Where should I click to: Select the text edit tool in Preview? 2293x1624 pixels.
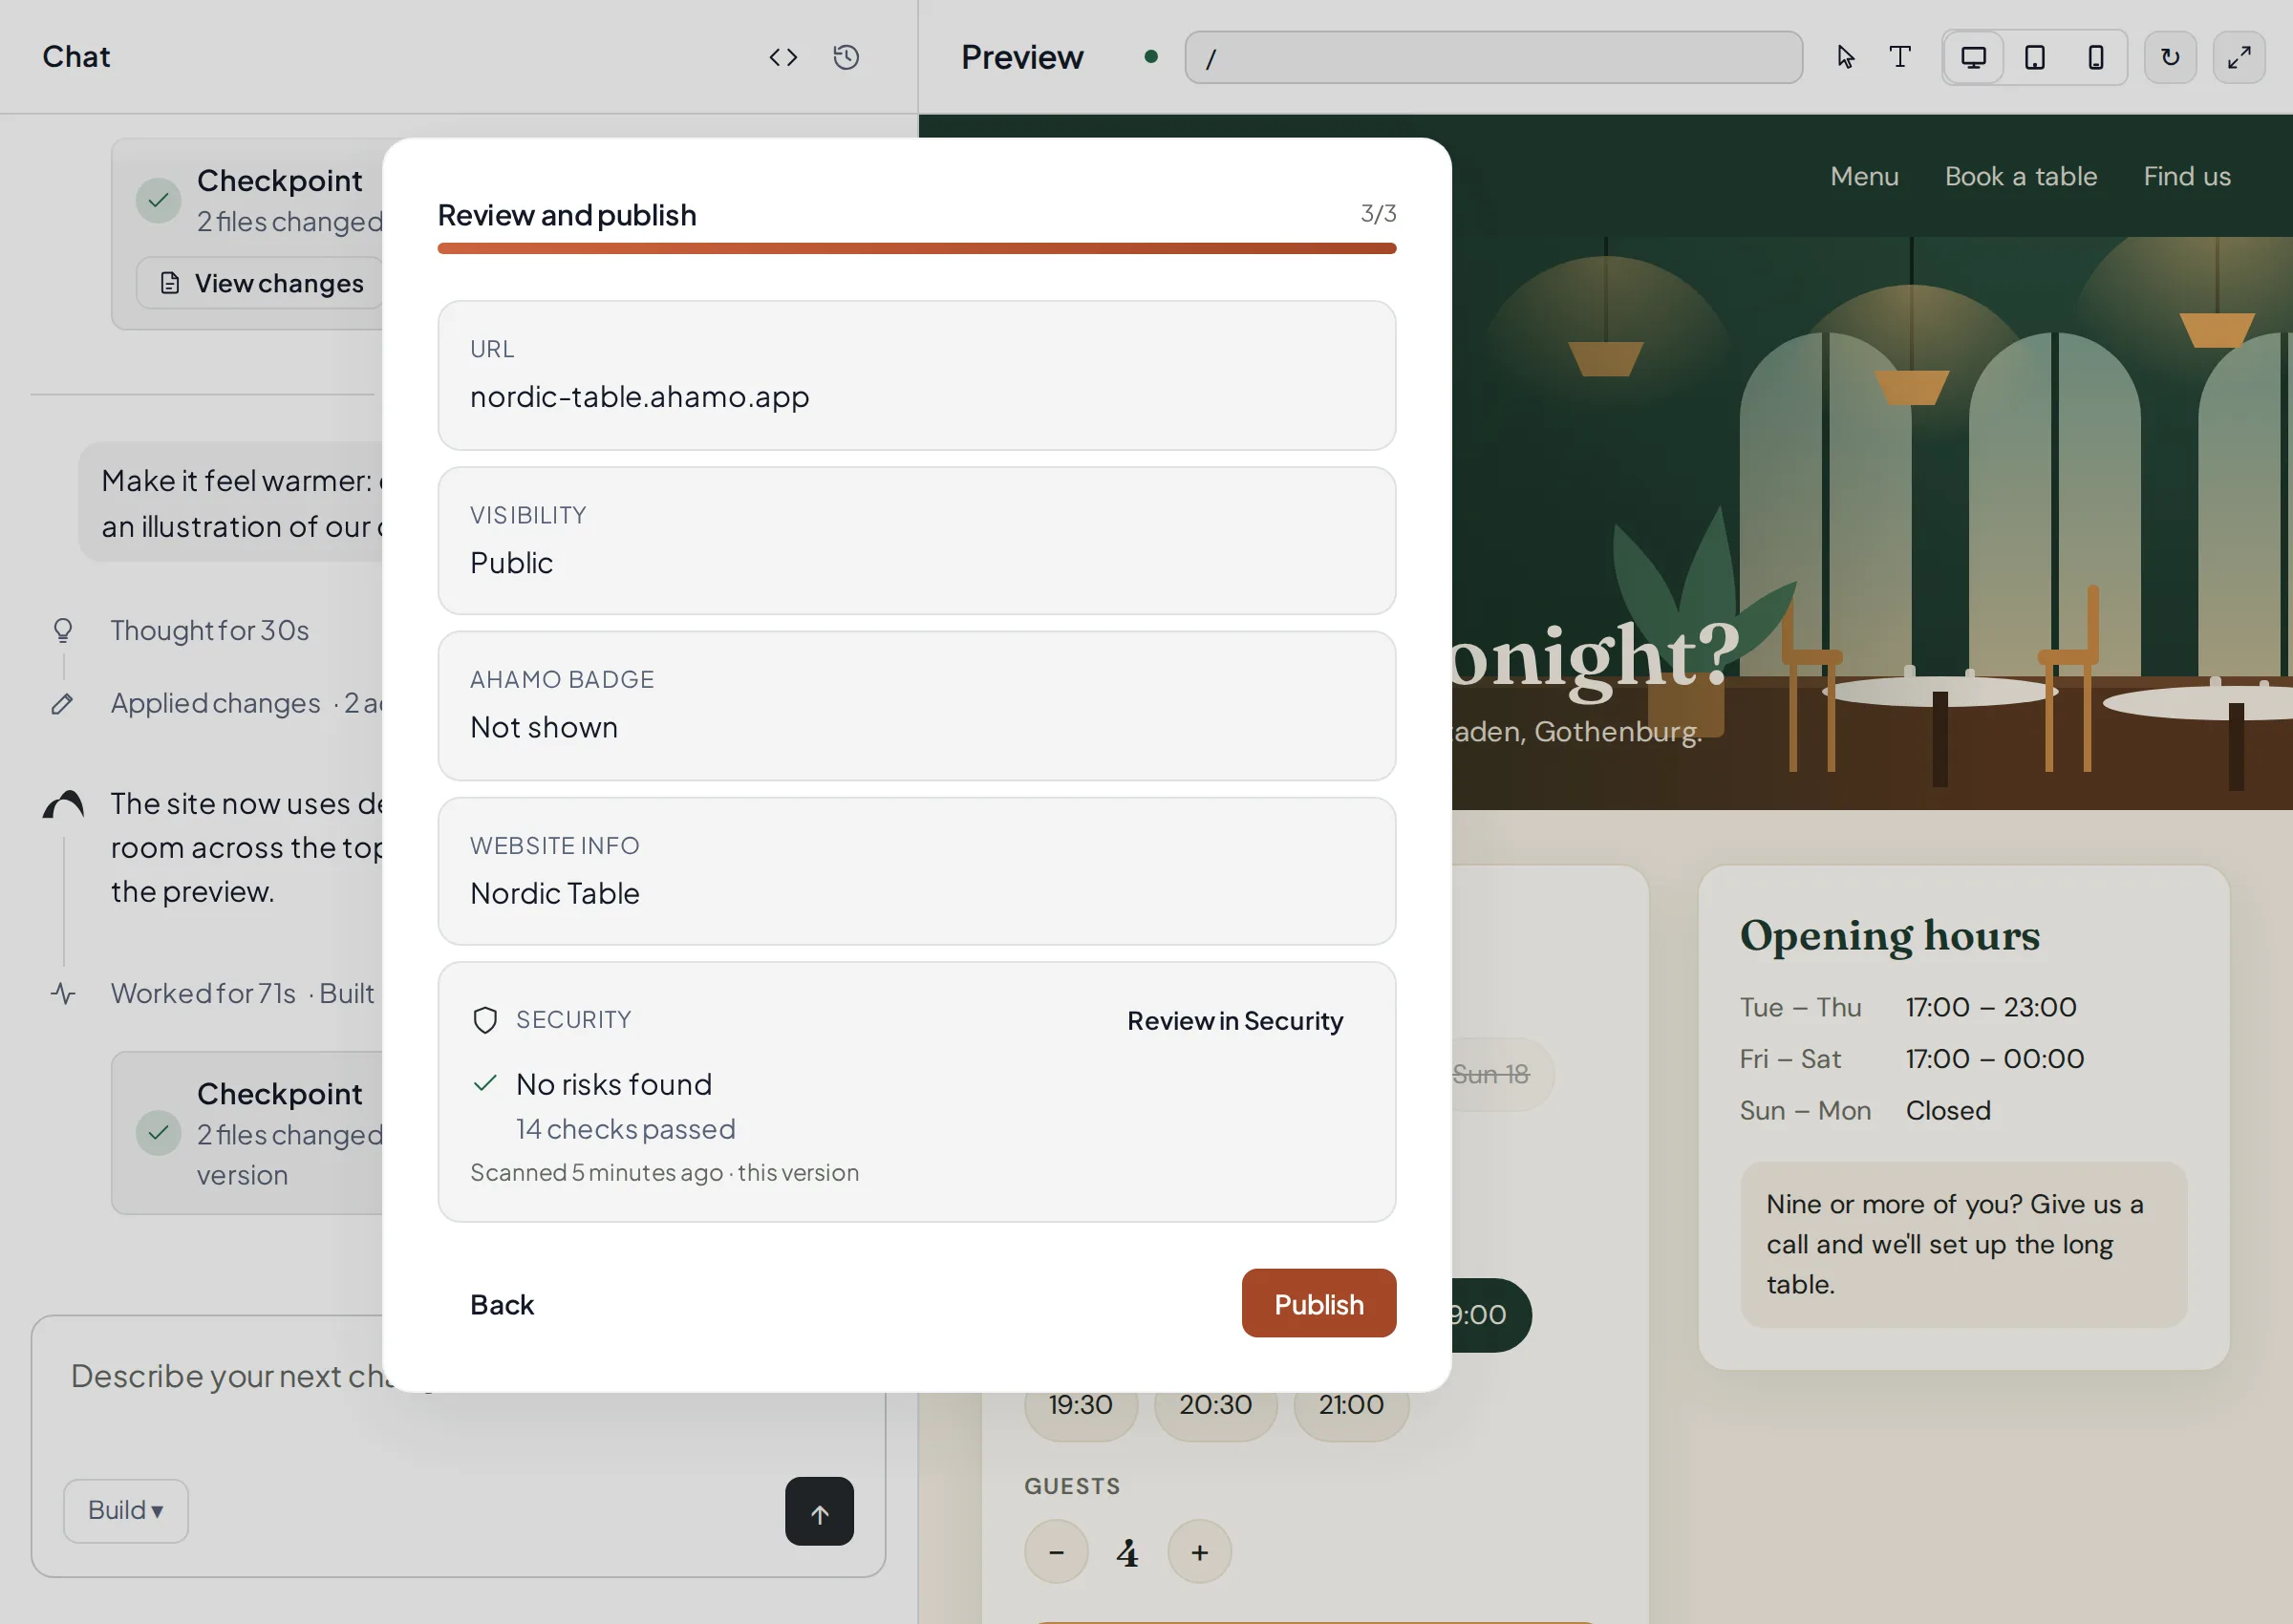pyautogui.click(x=1900, y=57)
